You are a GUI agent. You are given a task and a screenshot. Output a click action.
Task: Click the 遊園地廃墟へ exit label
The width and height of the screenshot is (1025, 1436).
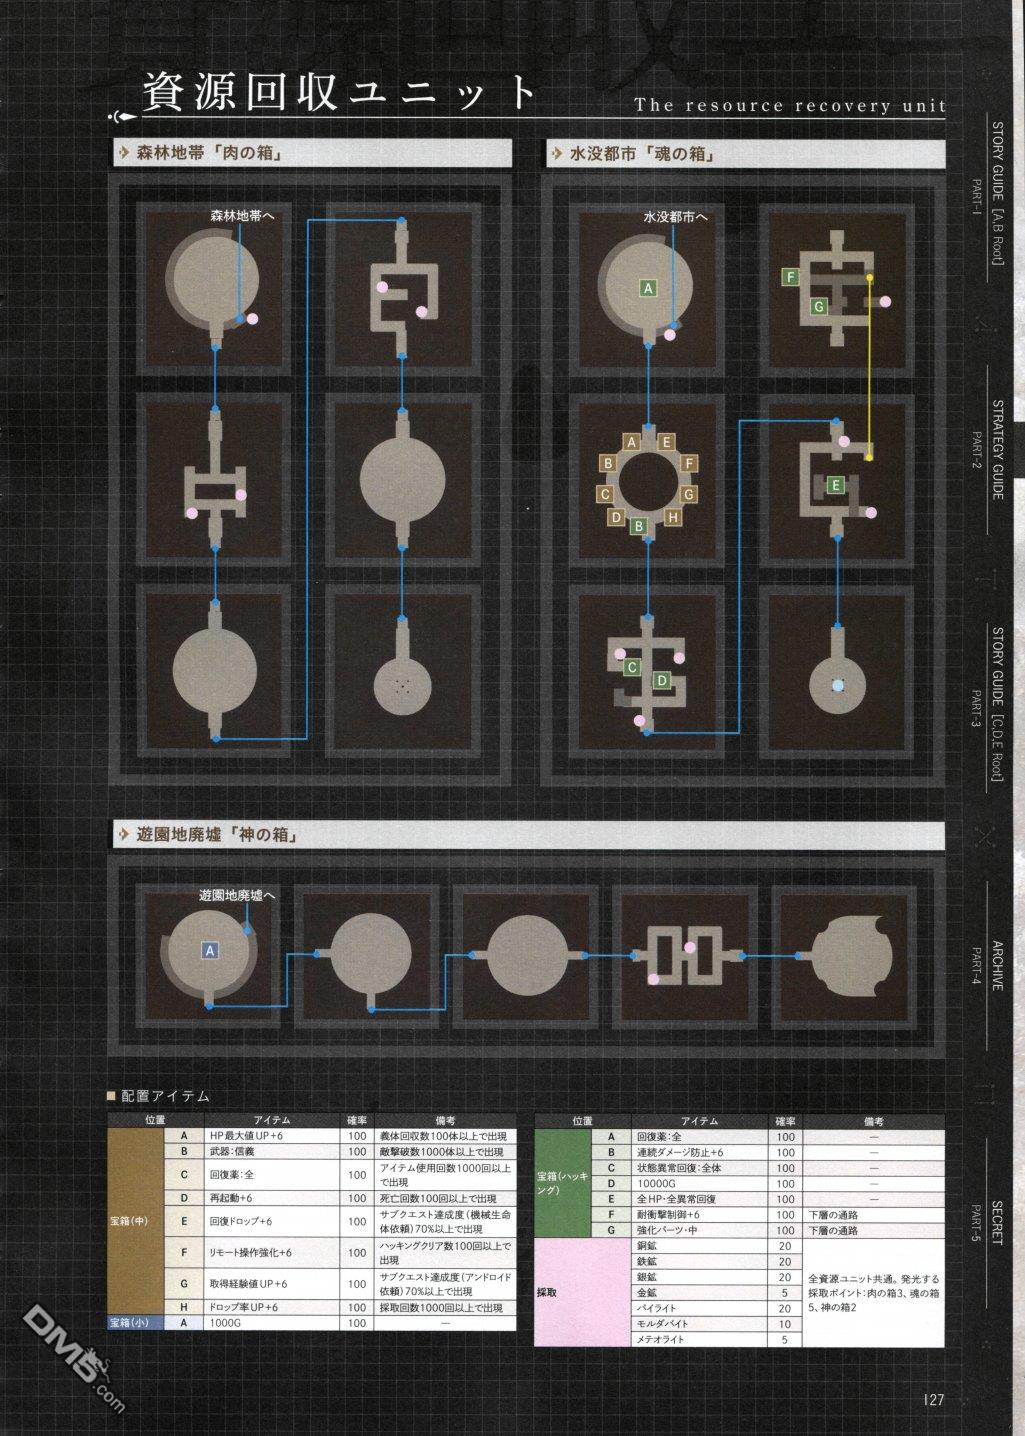click(x=237, y=895)
